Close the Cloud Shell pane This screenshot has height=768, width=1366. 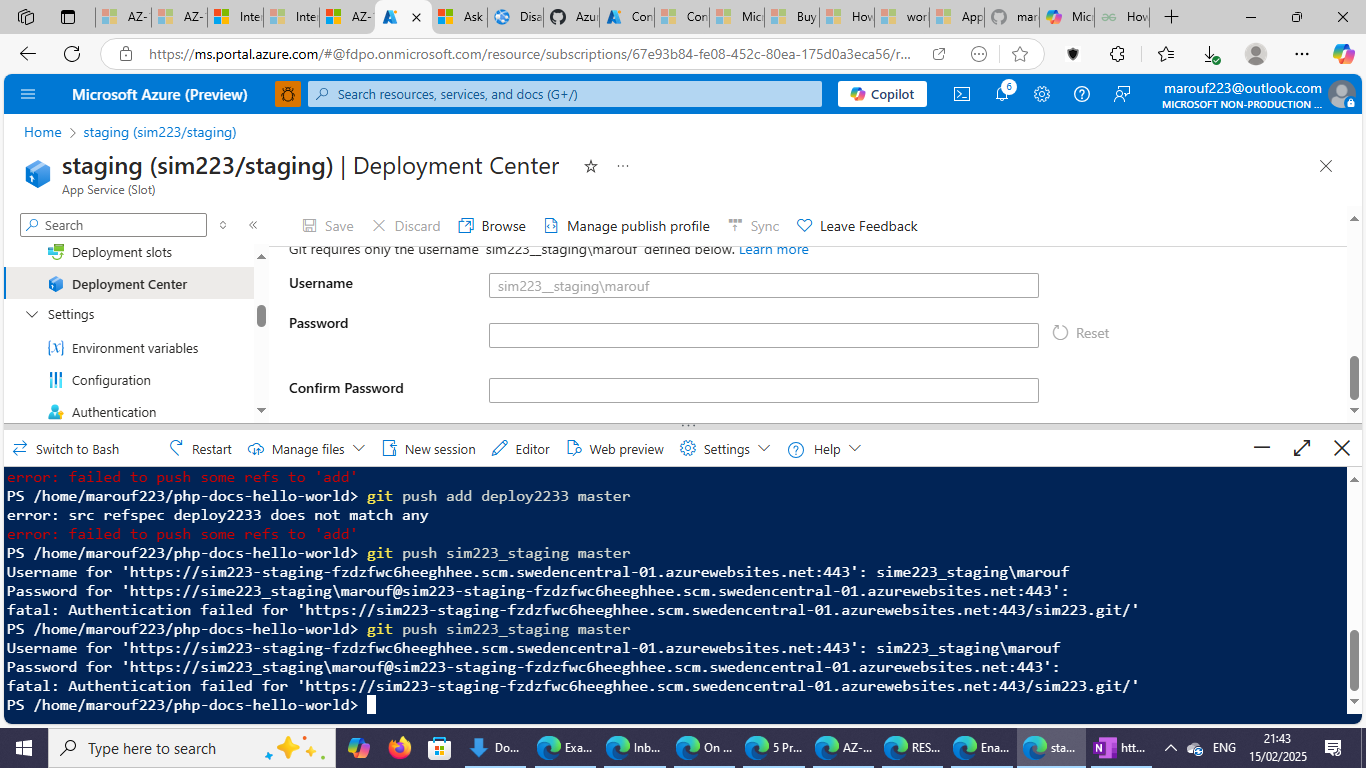point(1342,448)
